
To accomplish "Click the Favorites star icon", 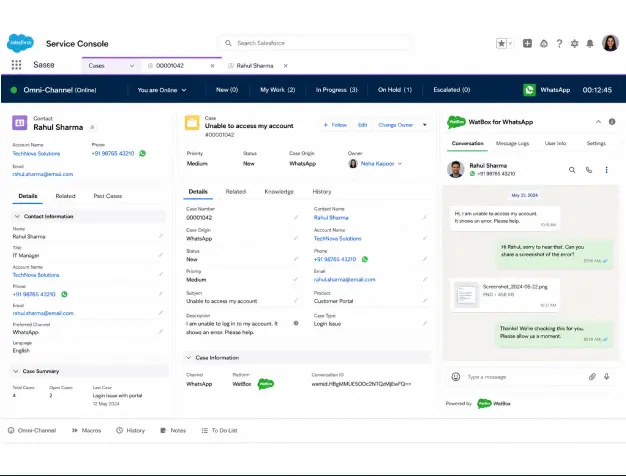I will coord(501,43).
